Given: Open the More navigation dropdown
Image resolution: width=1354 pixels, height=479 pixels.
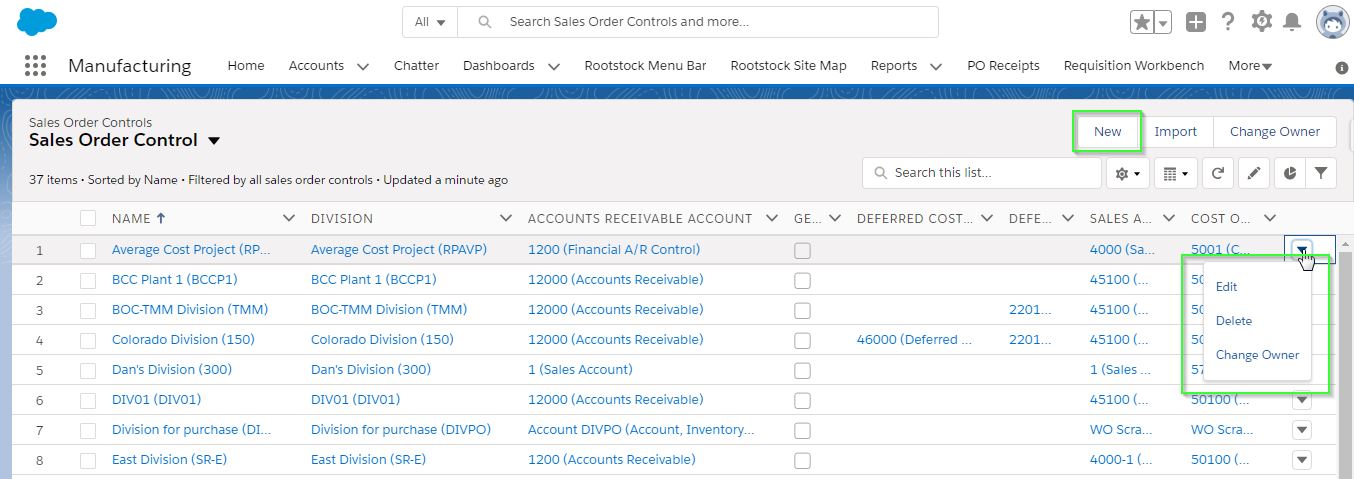Looking at the screenshot, I should [x=1250, y=66].
